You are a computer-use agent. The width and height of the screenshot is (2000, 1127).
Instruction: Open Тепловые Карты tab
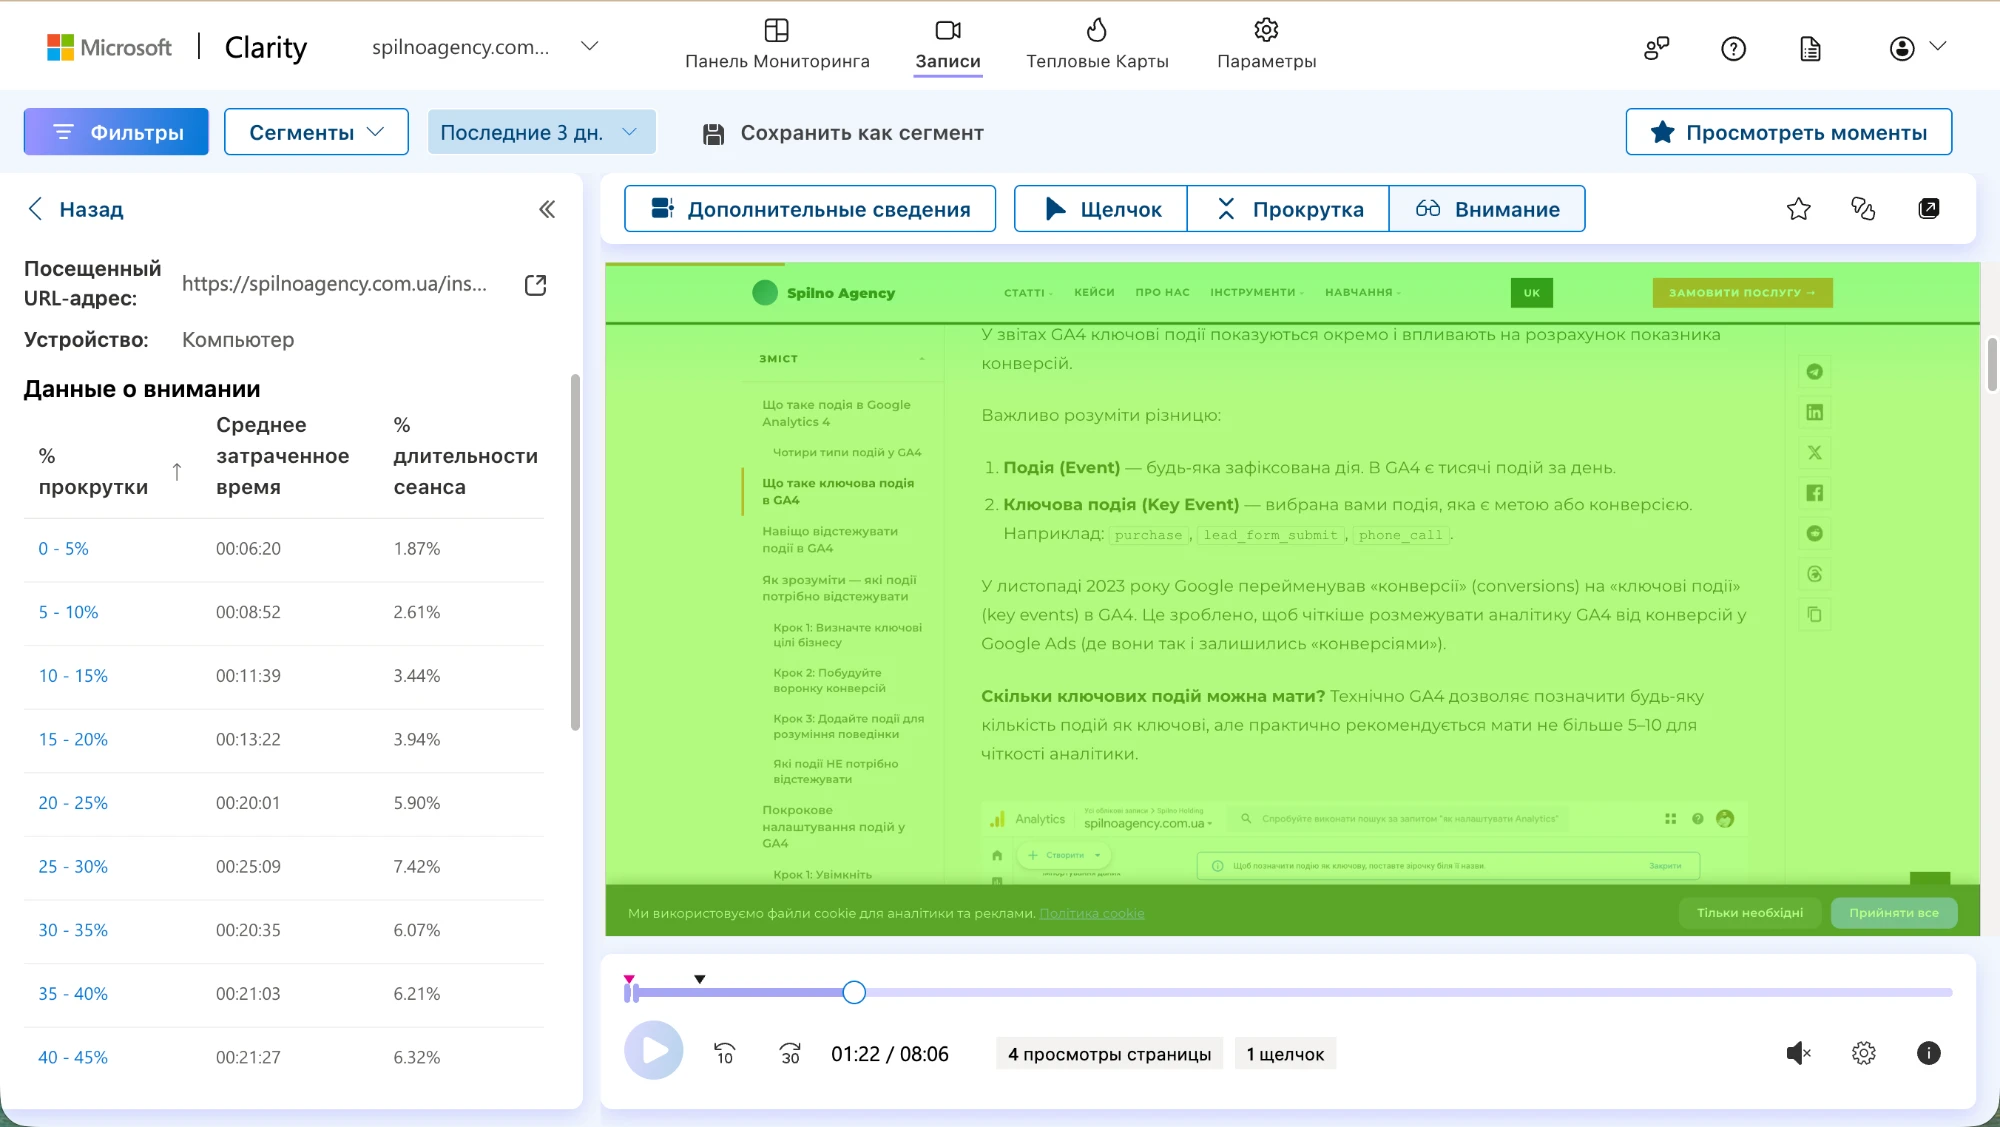click(x=1097, y=45)
